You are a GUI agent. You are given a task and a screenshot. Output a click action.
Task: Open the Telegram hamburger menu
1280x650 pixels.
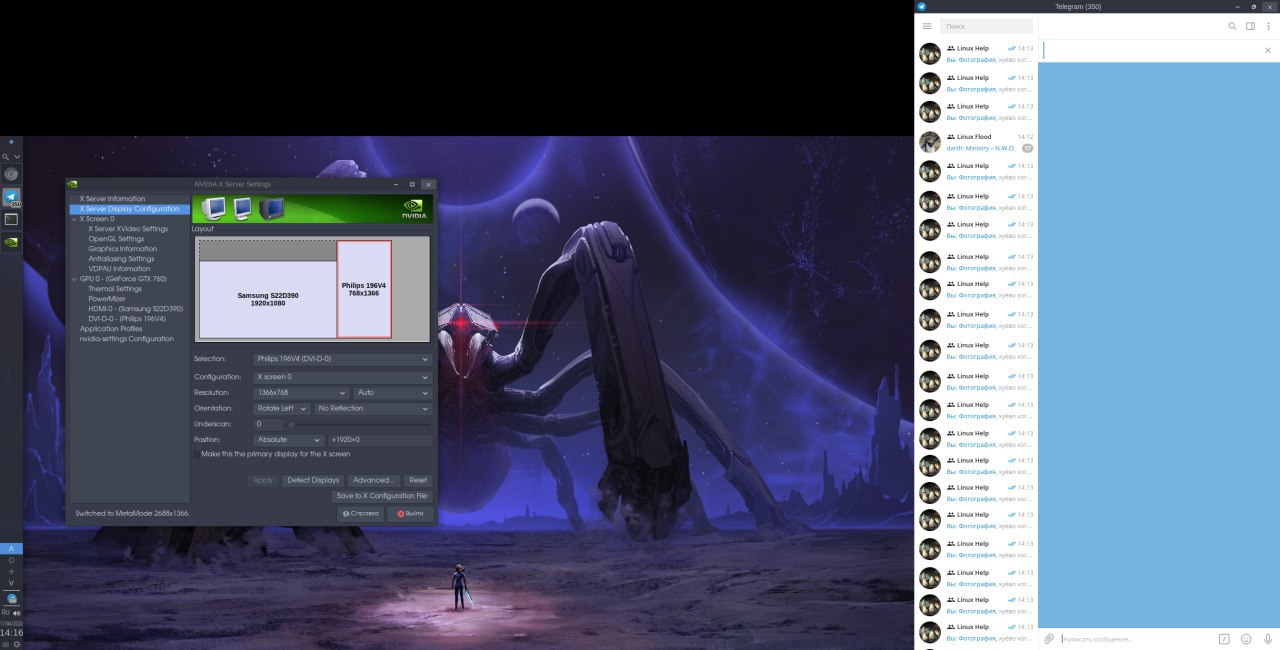(927, 26)
